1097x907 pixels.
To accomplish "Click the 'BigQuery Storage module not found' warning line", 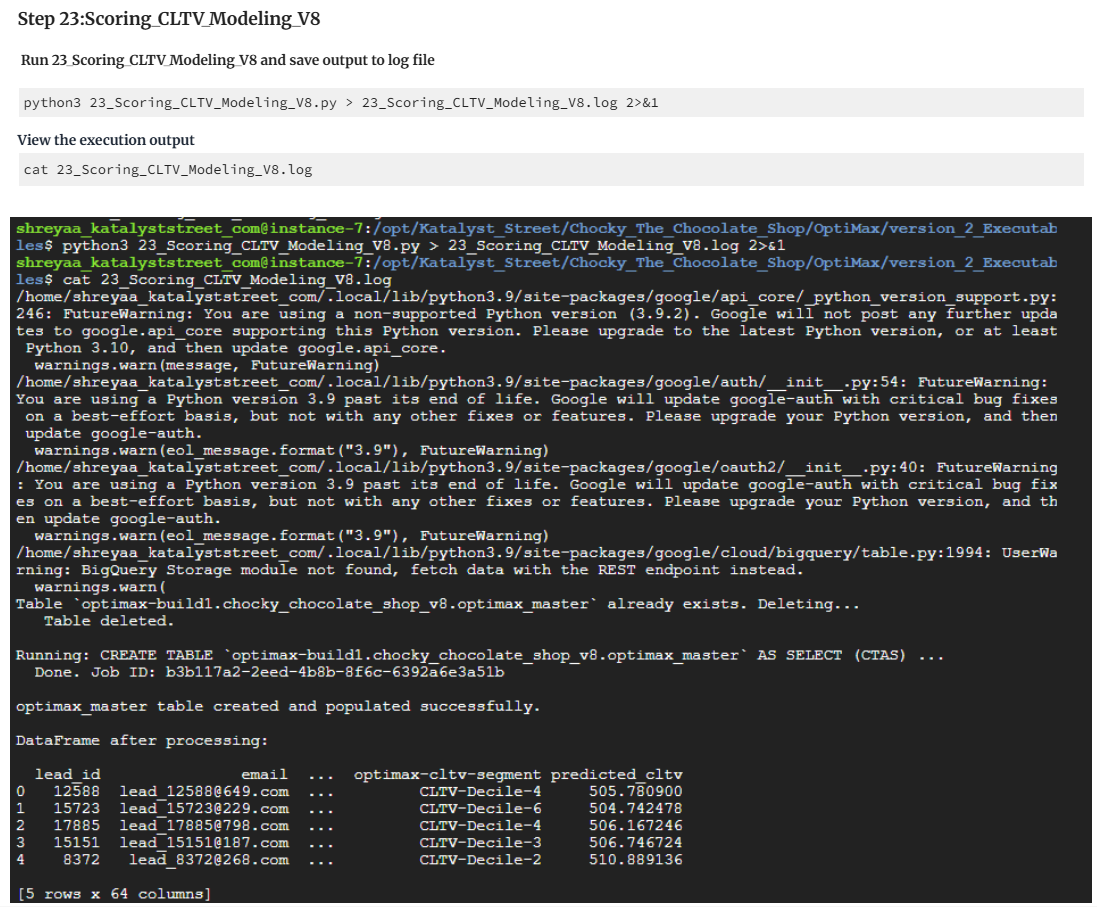I will point(410,570).
